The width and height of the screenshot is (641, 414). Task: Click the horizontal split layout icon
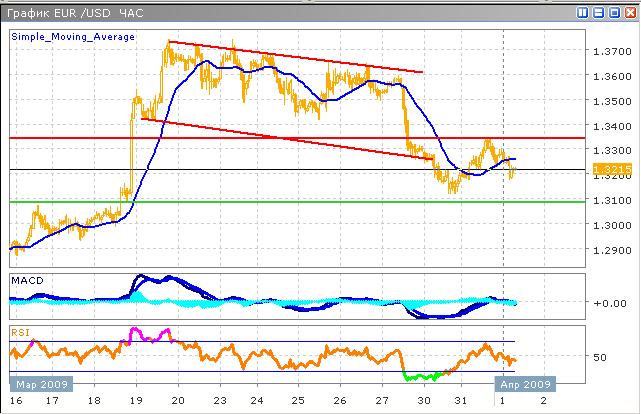tap(598, 13)
